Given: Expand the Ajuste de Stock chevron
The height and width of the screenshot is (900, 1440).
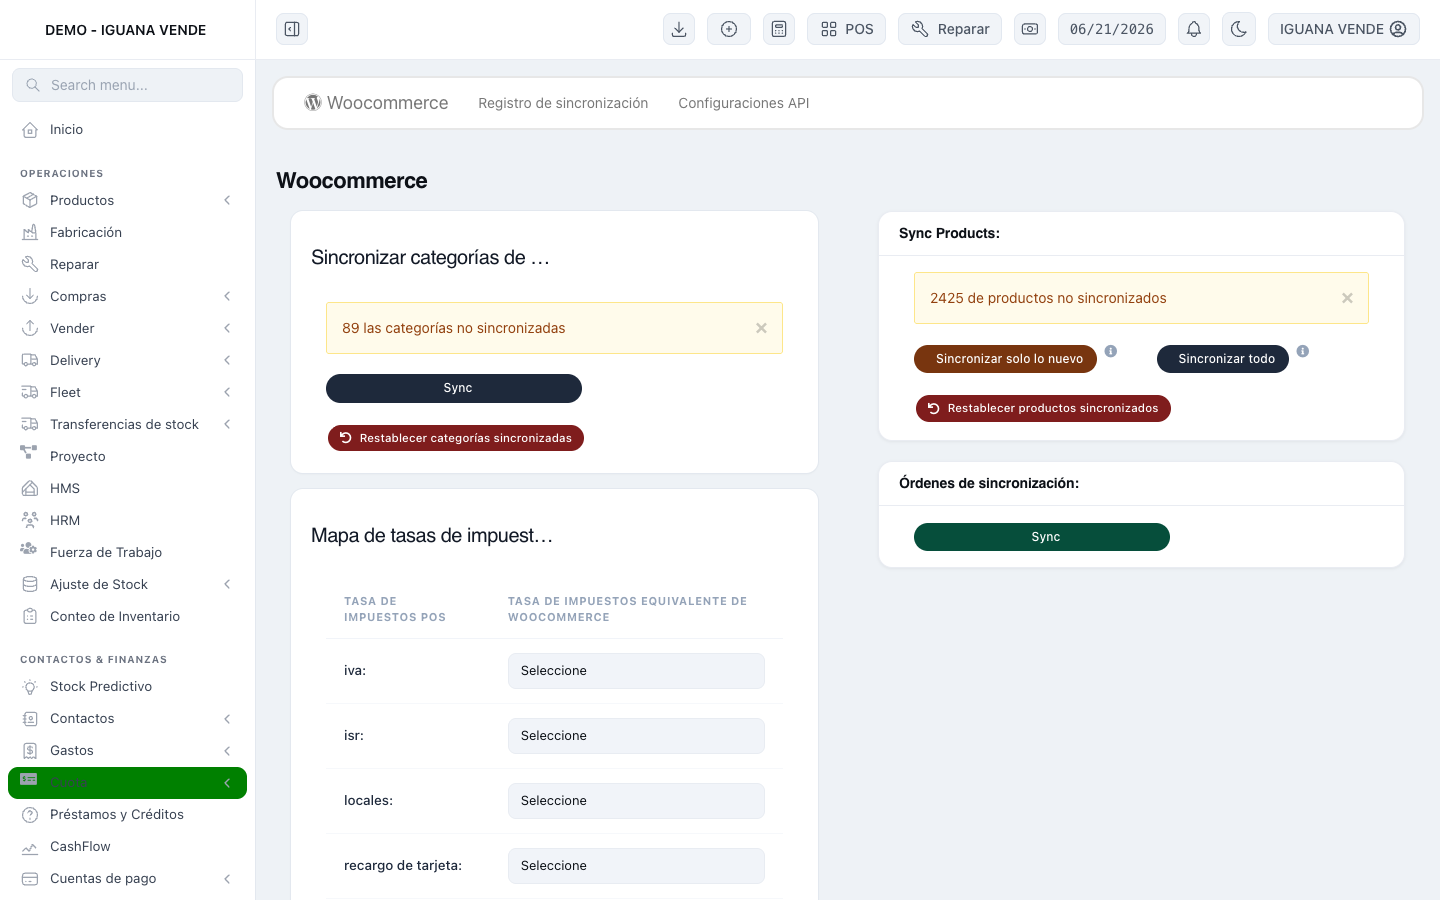Looking at the screenshot, I should pos(227,584).
